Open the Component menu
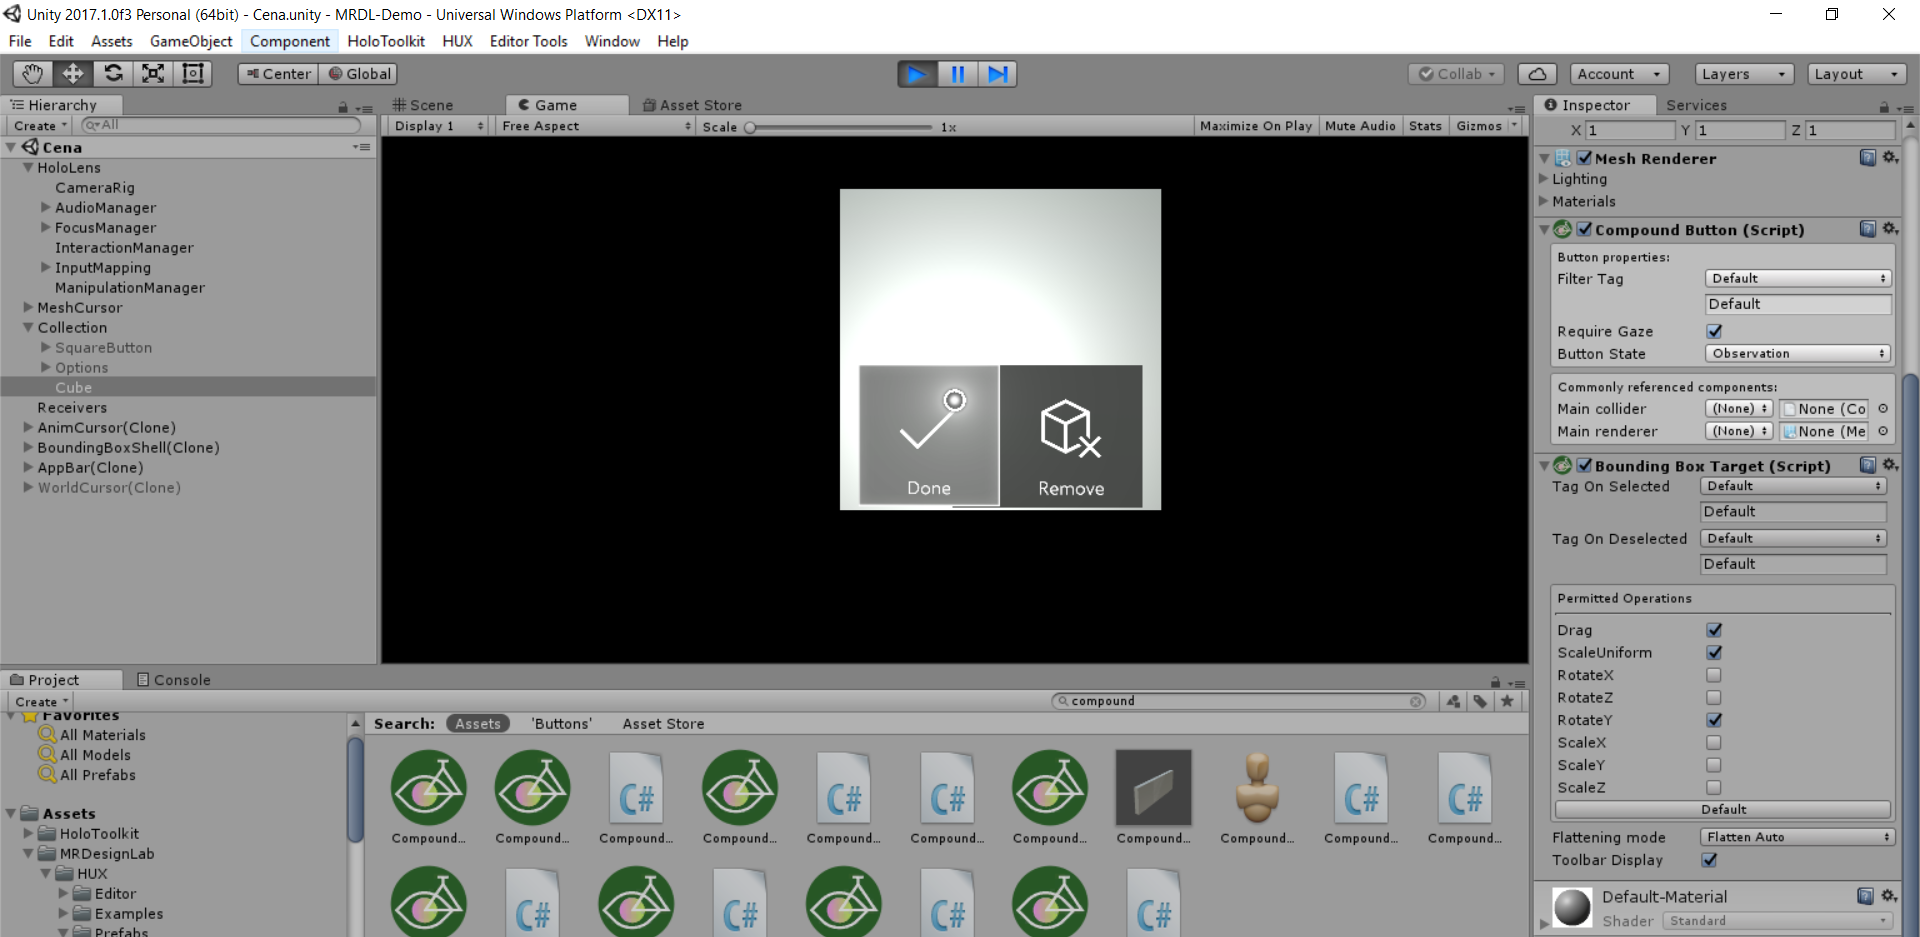 point(289,41)
